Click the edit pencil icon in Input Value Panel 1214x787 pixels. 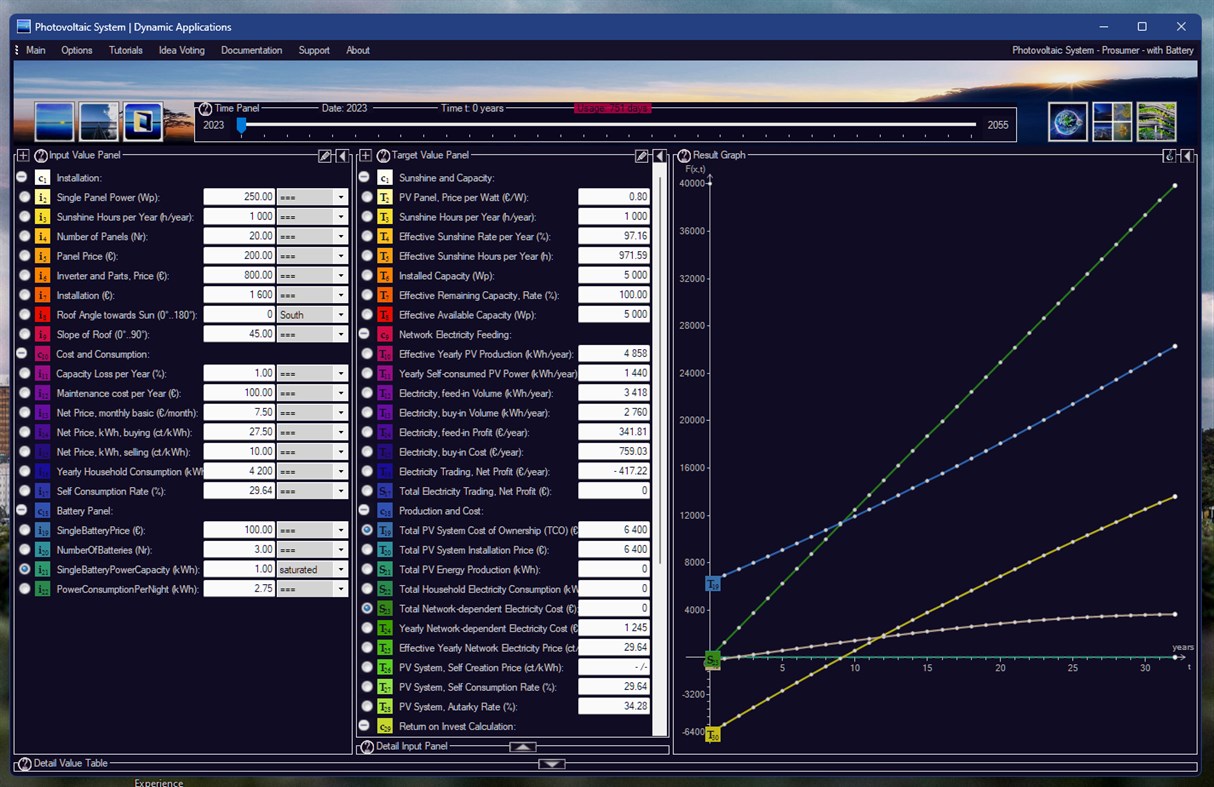tap(325, 156)
